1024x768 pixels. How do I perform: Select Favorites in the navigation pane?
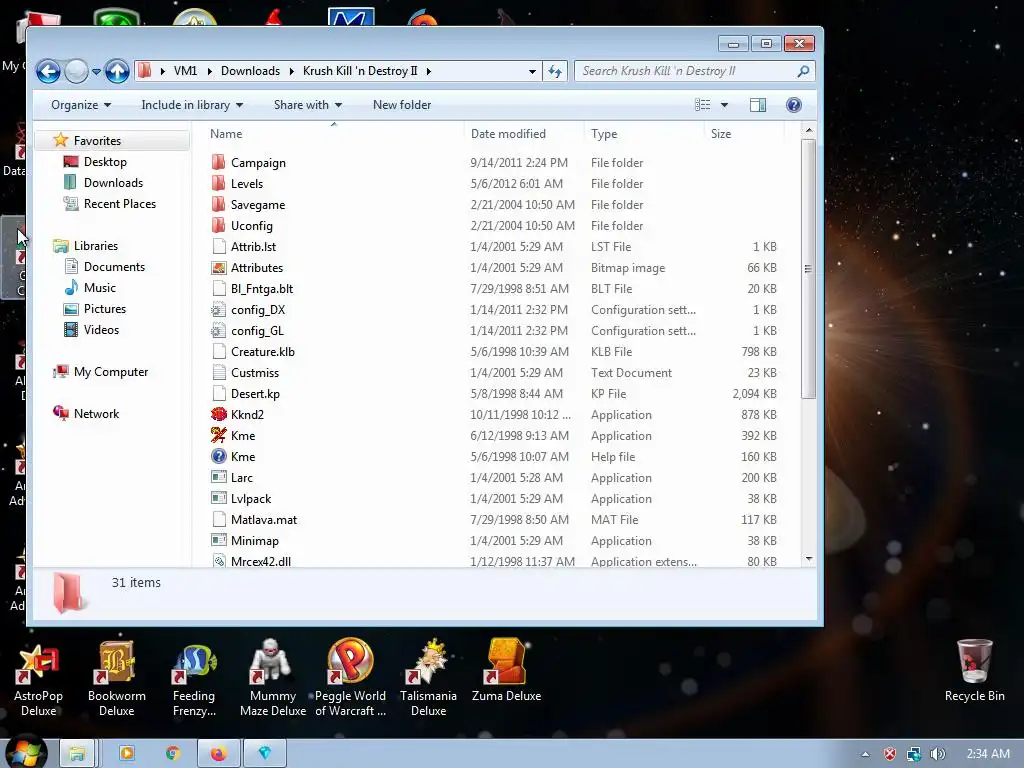97,140
